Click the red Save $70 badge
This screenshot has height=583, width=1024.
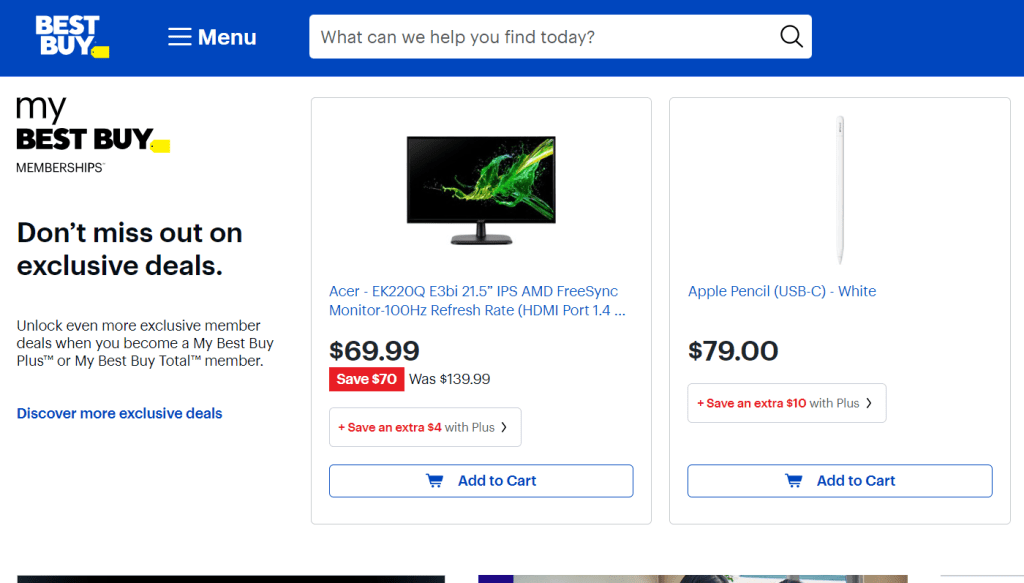pos(366,379)
